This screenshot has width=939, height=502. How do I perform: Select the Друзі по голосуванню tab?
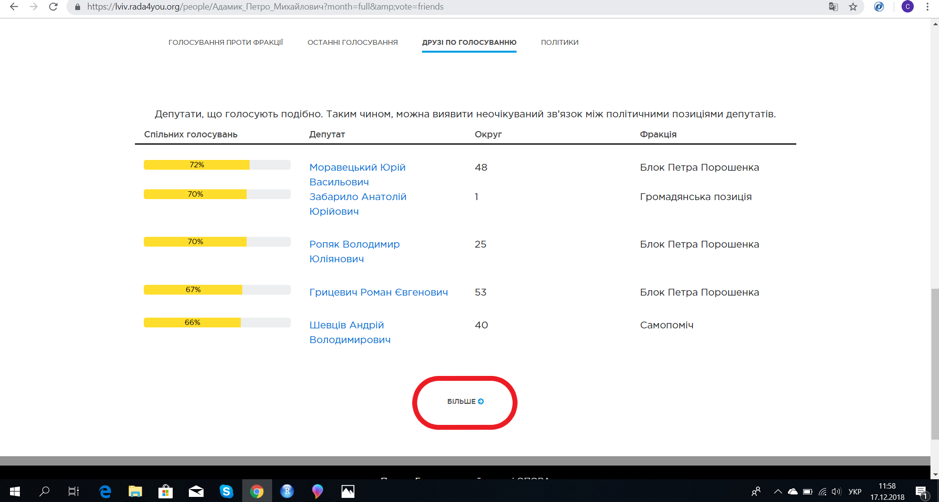469,42
